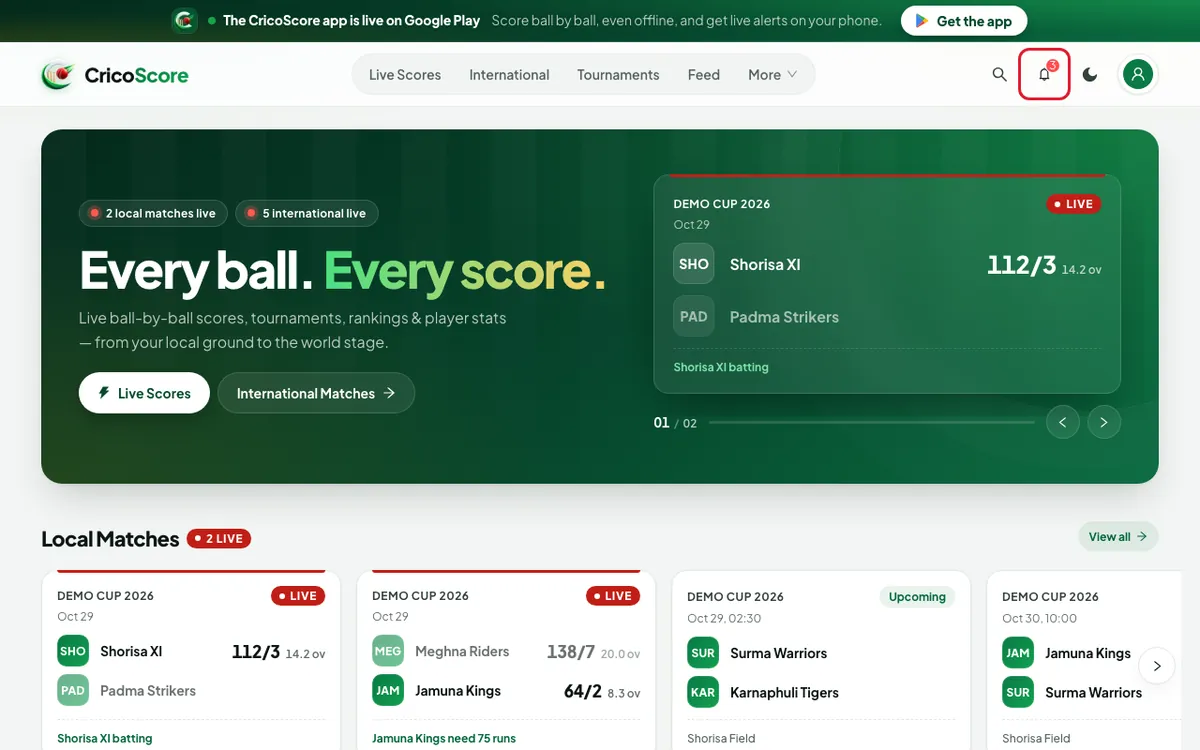Viewport: 1200px width, 750px height.
Task: Open the Feed nav item
Action: [x=704, y=75]
